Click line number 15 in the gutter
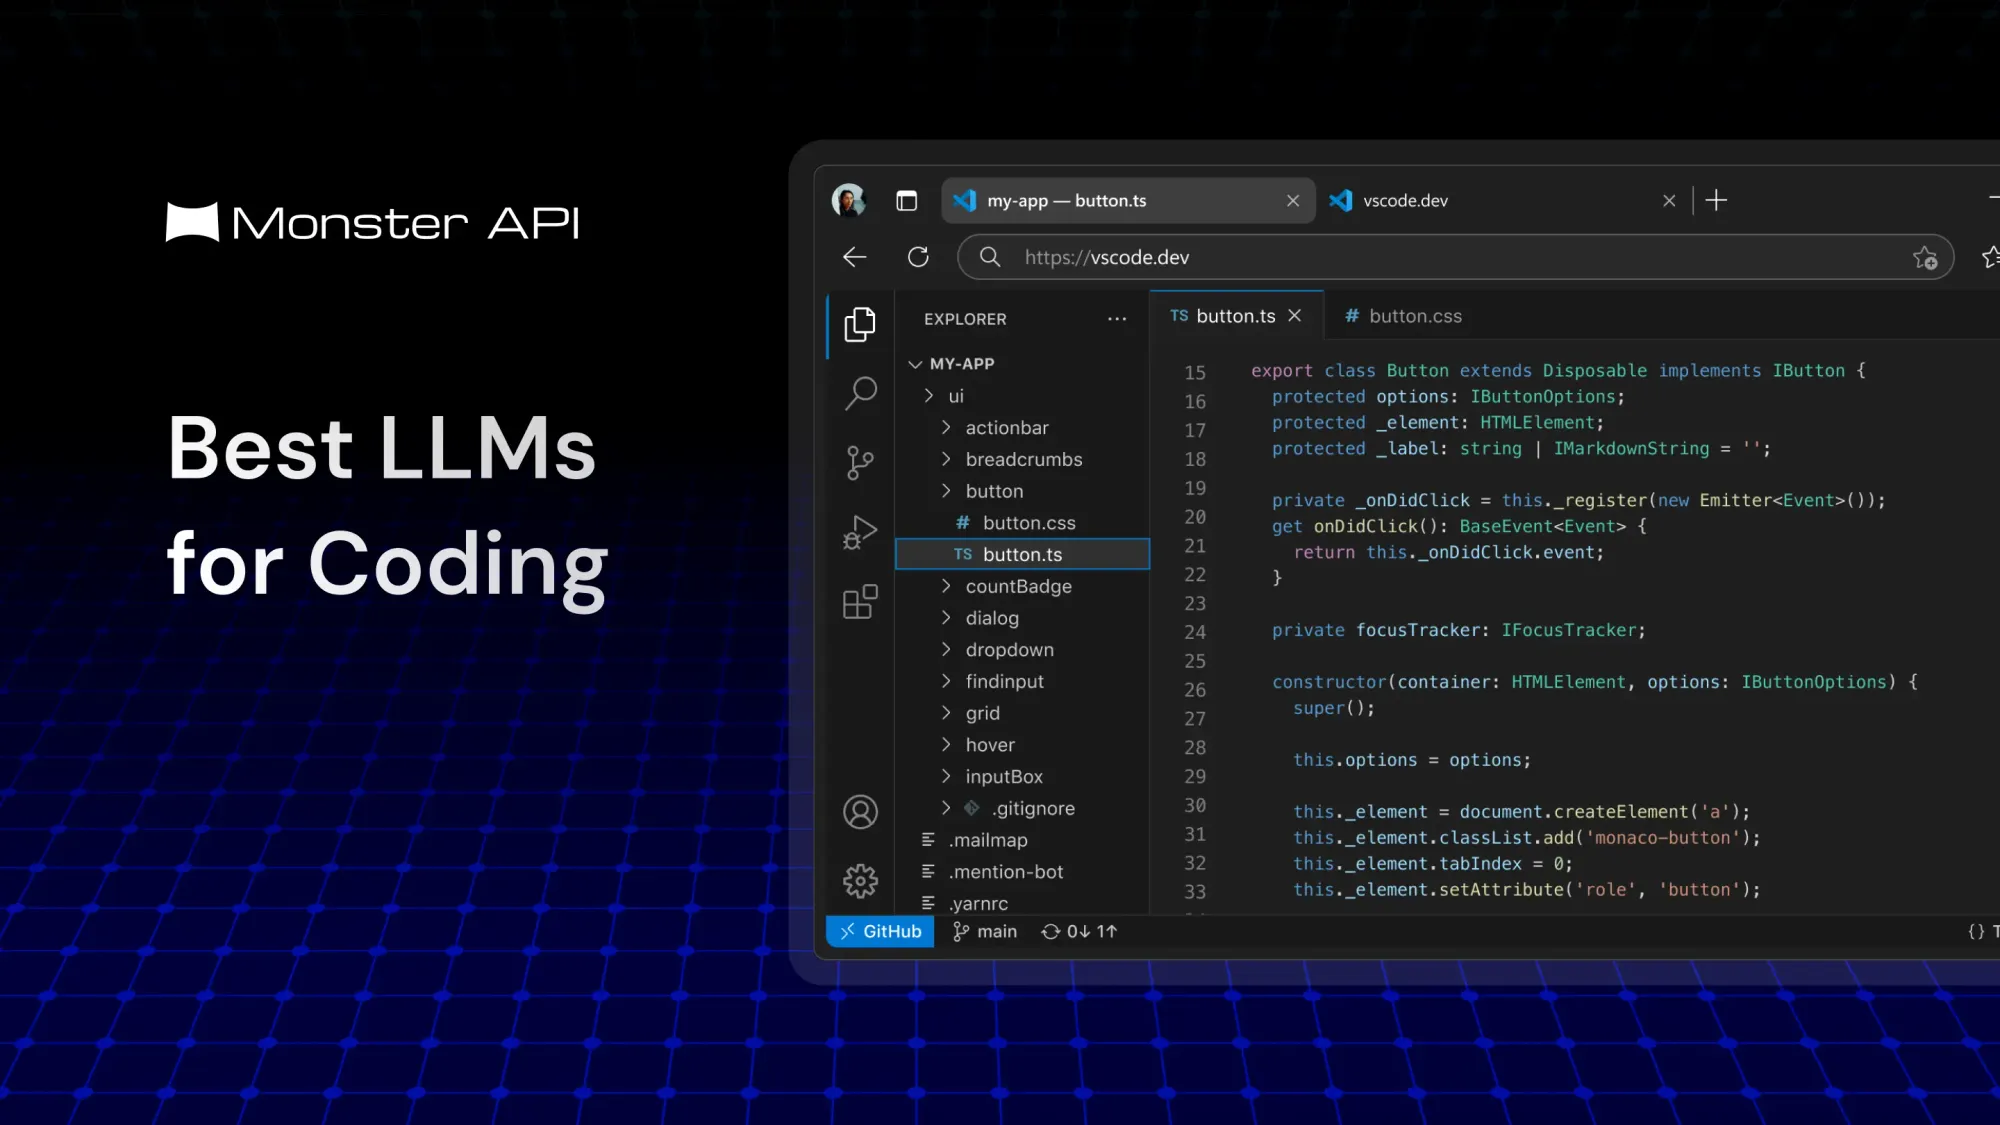Image resolution: width=2000 pixels, height=1125 pixels. 1195,373
